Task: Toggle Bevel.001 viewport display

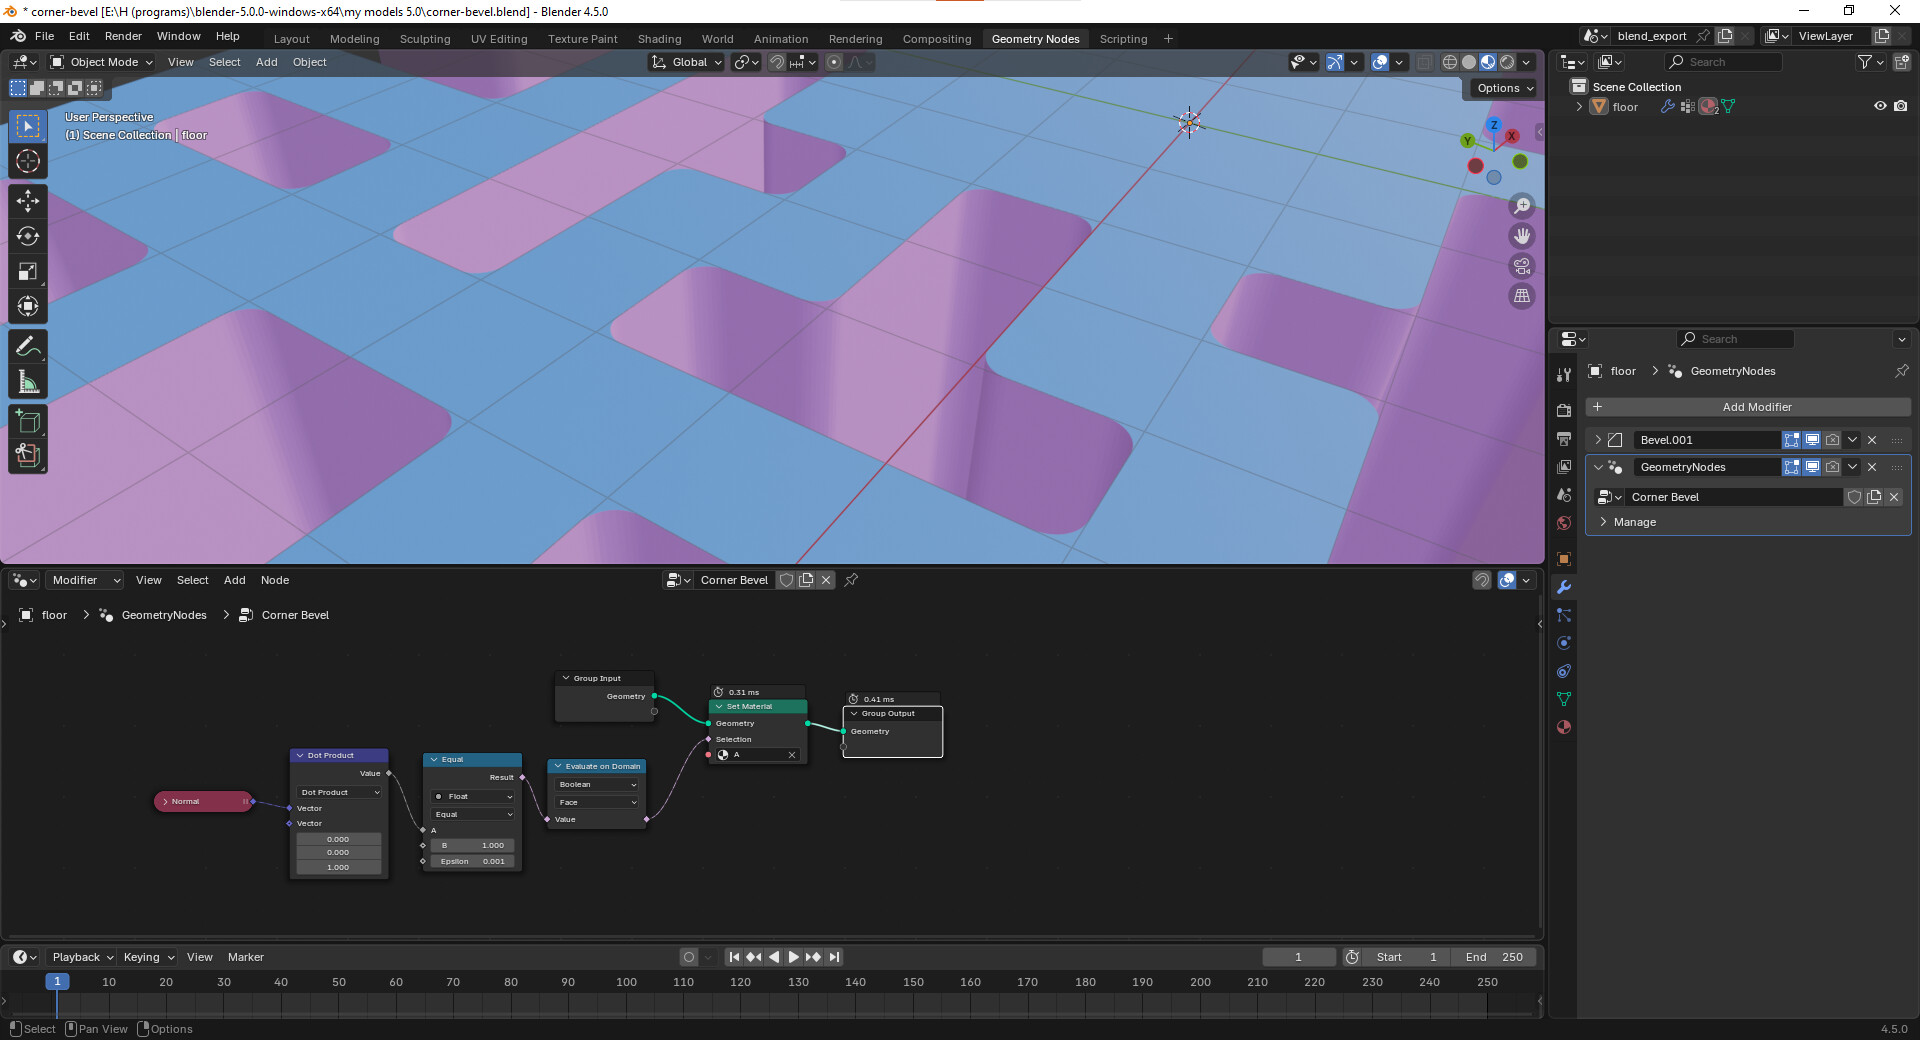Action: (x=1812, y=440)
